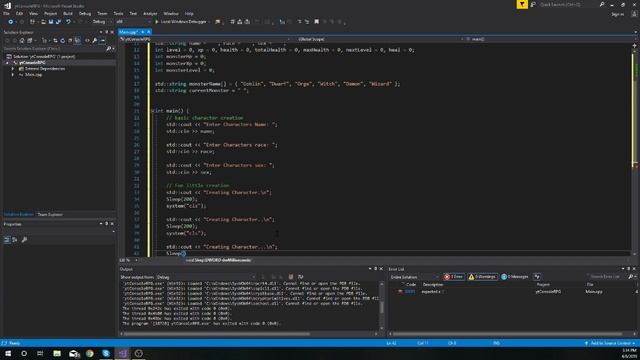Image resolution: width=640 pixels, height=360 pixels.
Task: Open the Build menu
Action: pos(68,13)
